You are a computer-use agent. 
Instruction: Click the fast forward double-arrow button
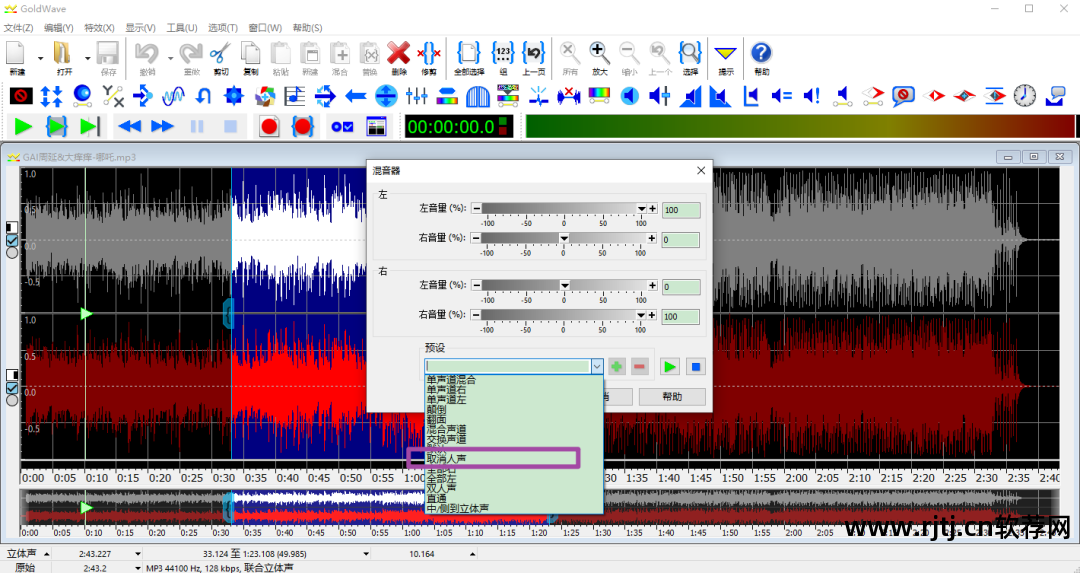(x=162, y=127)
